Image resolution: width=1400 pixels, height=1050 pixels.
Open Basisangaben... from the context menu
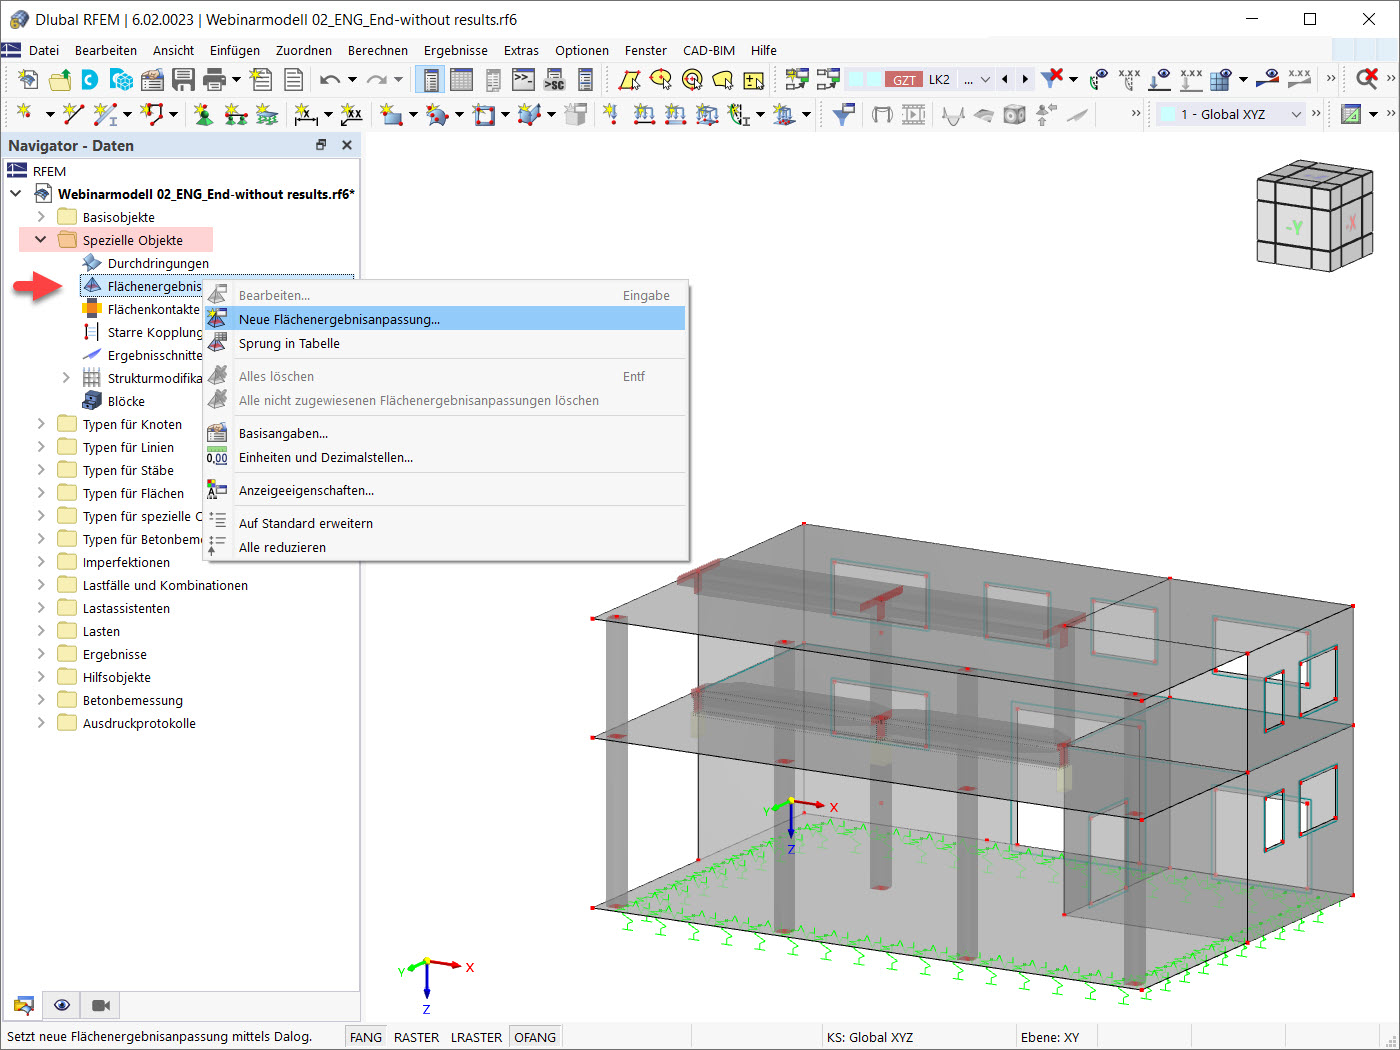point(445,433)
